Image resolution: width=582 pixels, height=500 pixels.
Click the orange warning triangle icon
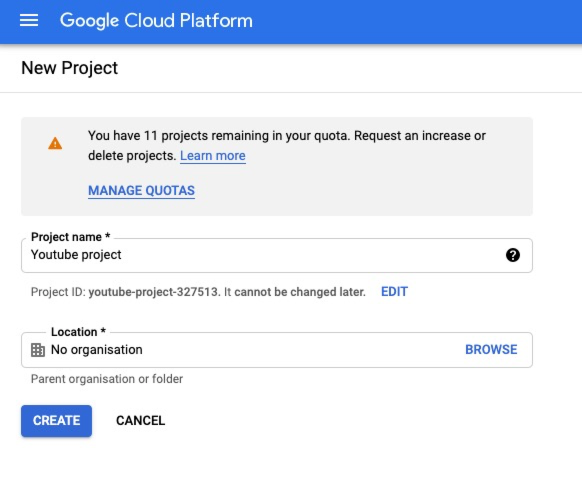click(x=55, y=143)
